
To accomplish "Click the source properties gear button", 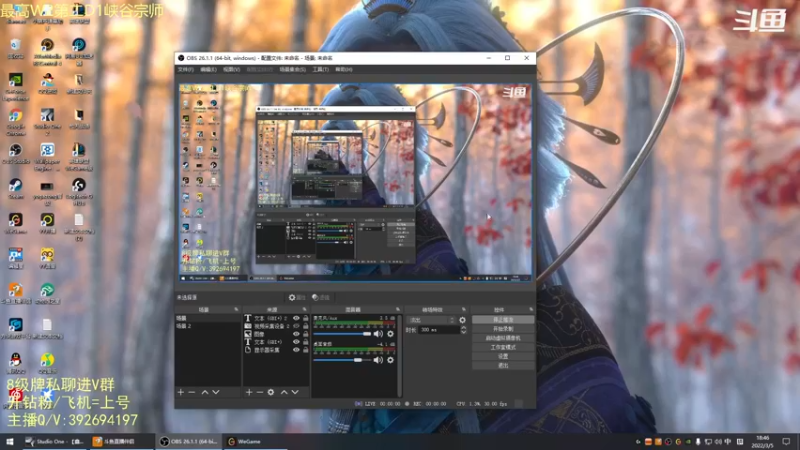I will 296,297.
